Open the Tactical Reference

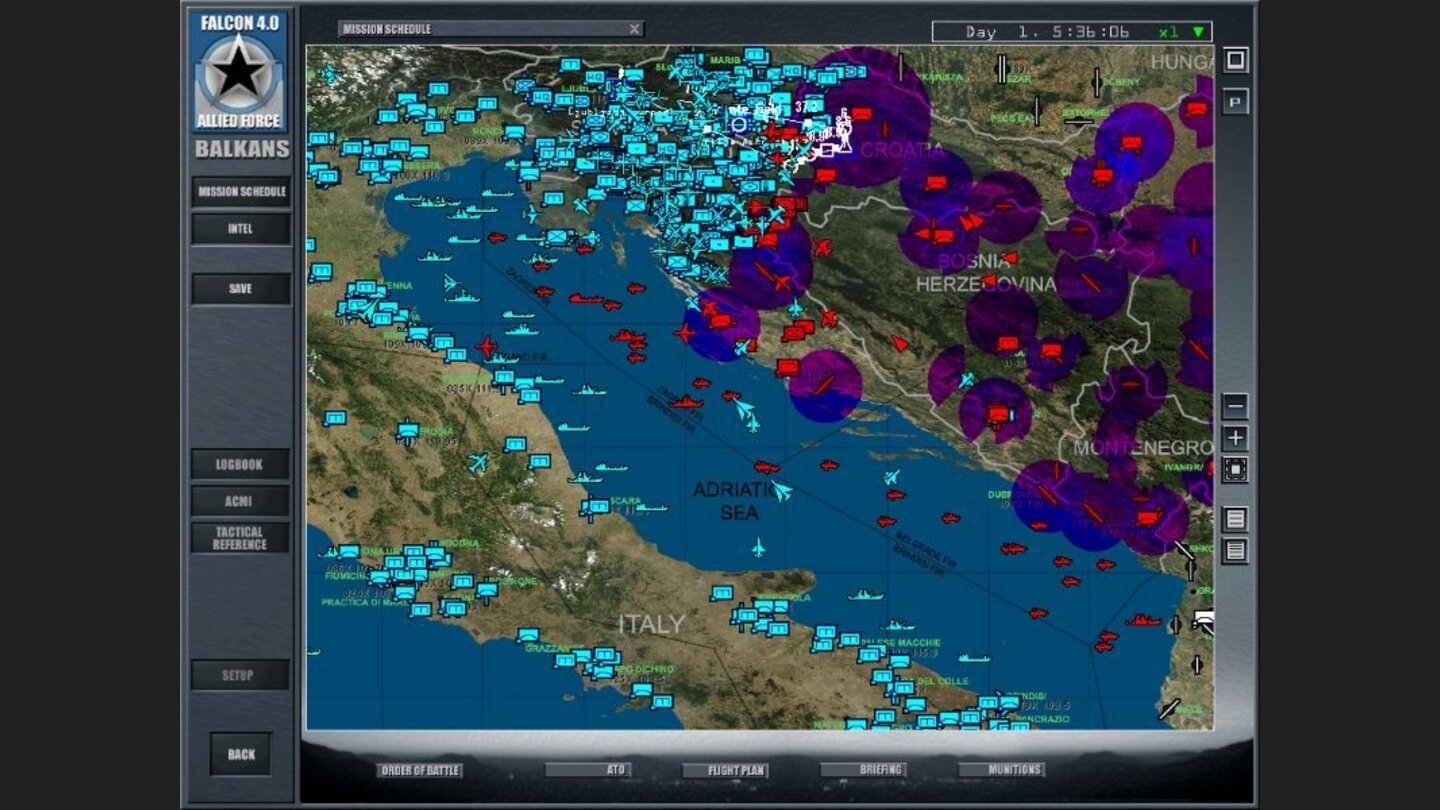[241, 538]
